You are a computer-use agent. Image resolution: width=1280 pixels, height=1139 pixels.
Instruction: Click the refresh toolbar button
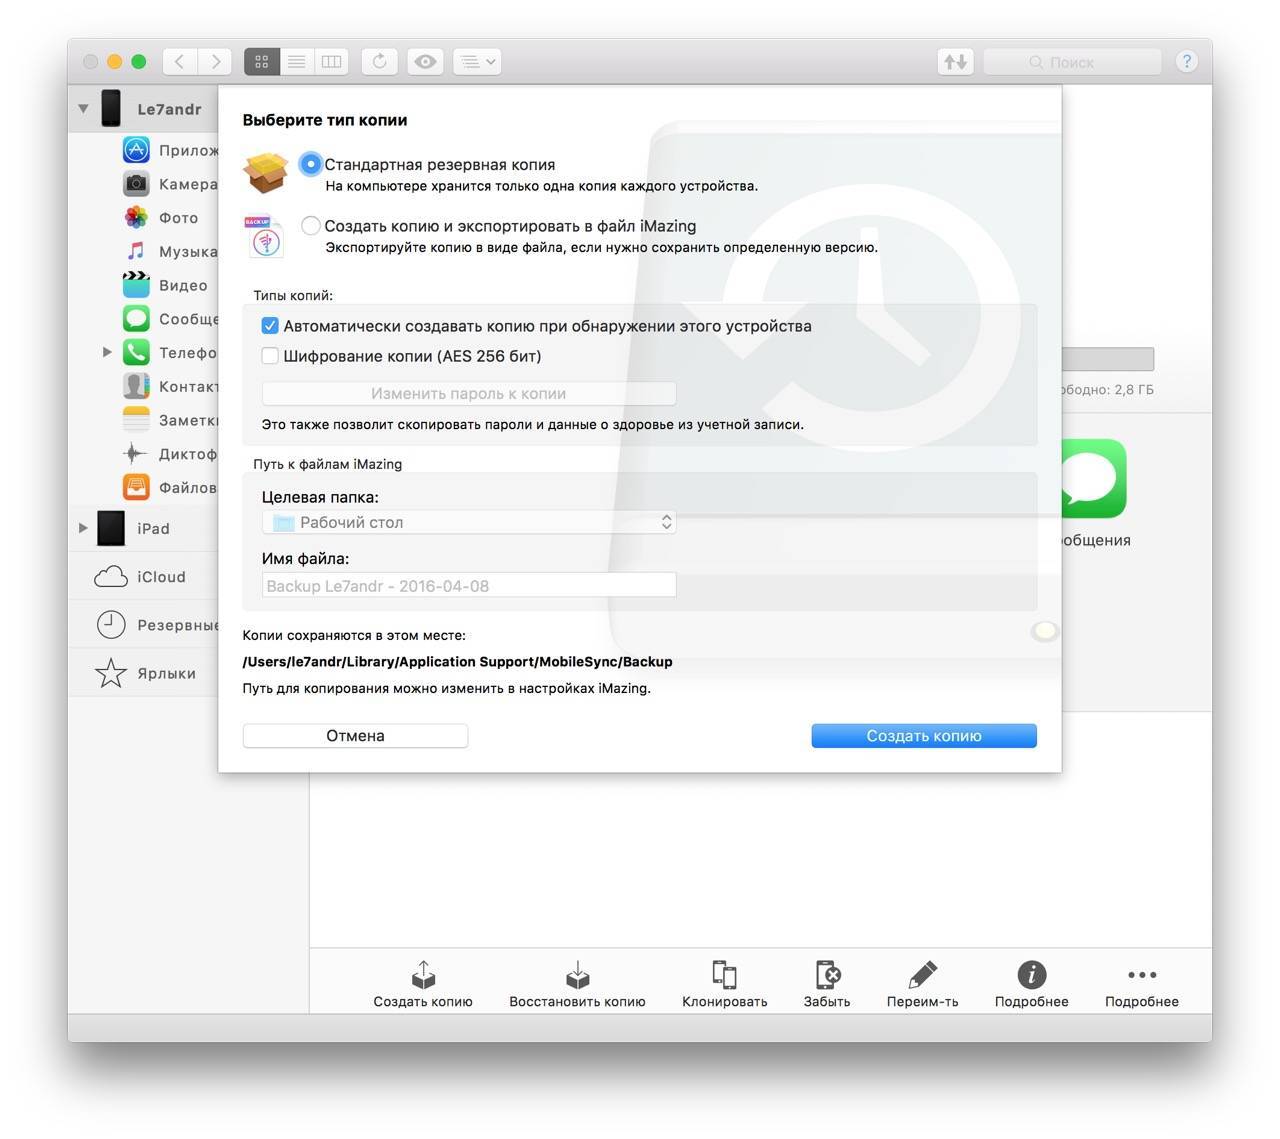click(x=380, y=61)
